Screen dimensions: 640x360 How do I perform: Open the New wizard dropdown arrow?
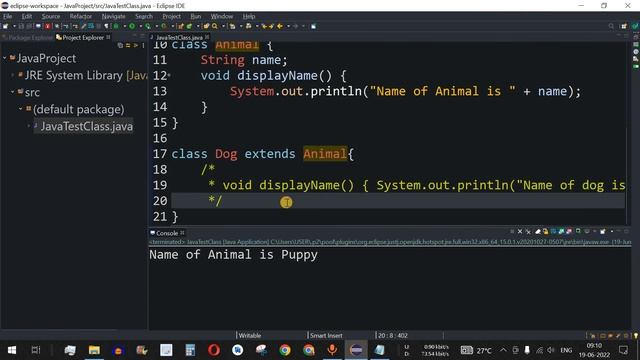14,26
